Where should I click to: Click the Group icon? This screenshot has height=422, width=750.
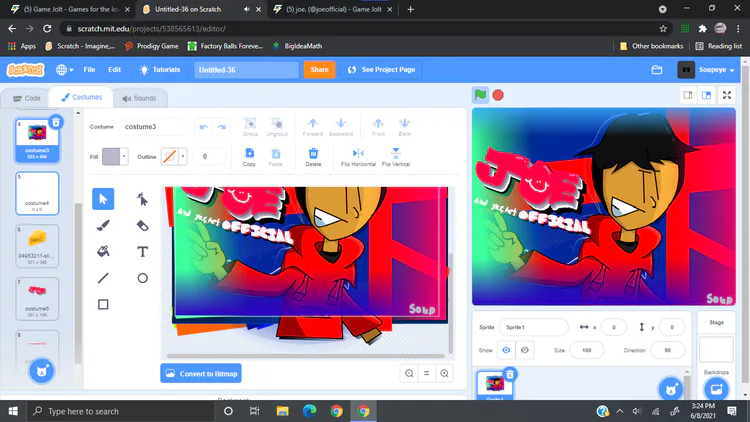tap(250, 127)
